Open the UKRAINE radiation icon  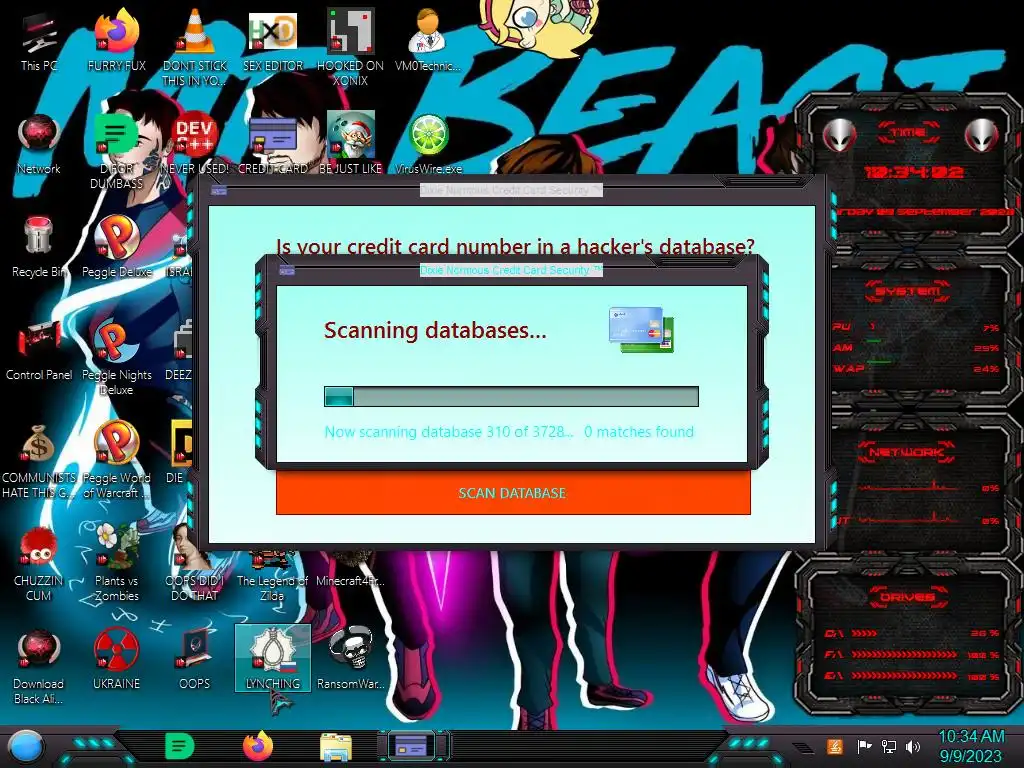116,659
